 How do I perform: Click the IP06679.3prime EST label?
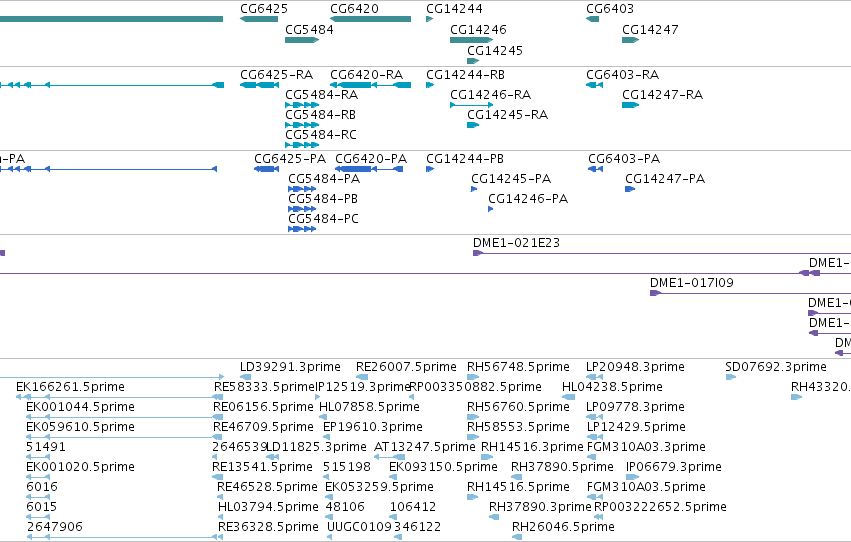674,468
